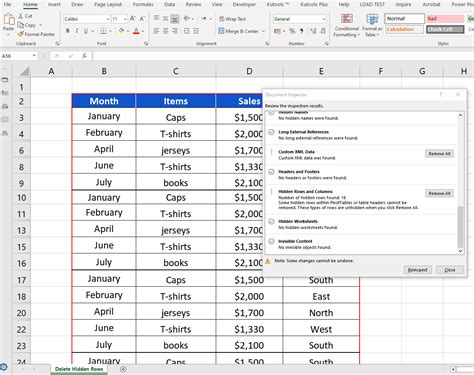This screenshot has width=474, height=375.
Task: Click the Increase Decimal icon
Action: pyautogui.click(x=313, y=31)
